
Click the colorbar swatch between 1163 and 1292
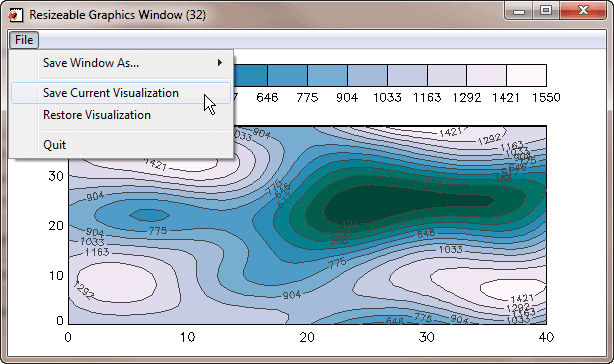[447, 76]
